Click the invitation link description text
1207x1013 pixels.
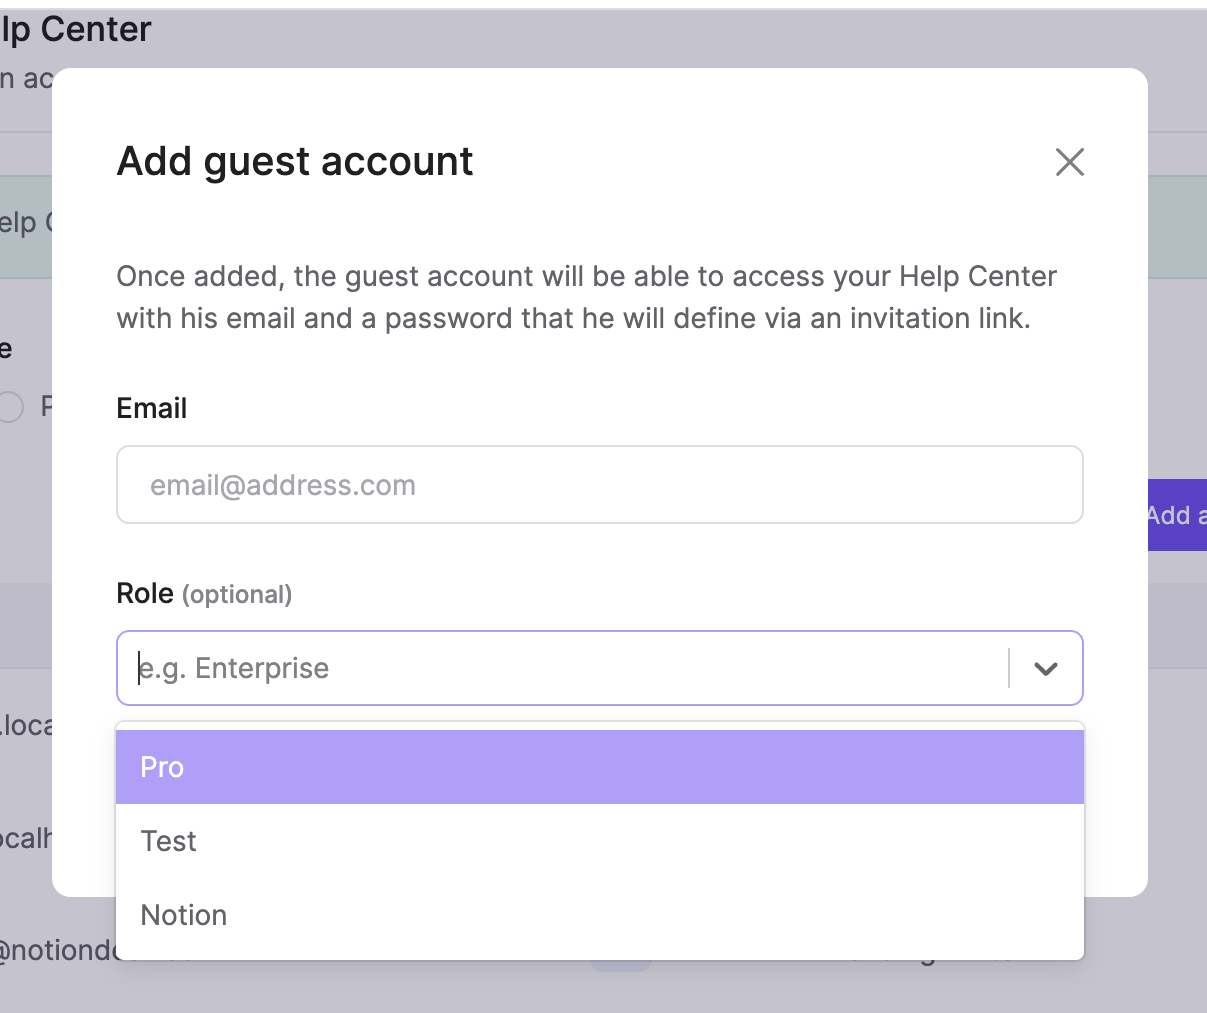tap(587, 297)
